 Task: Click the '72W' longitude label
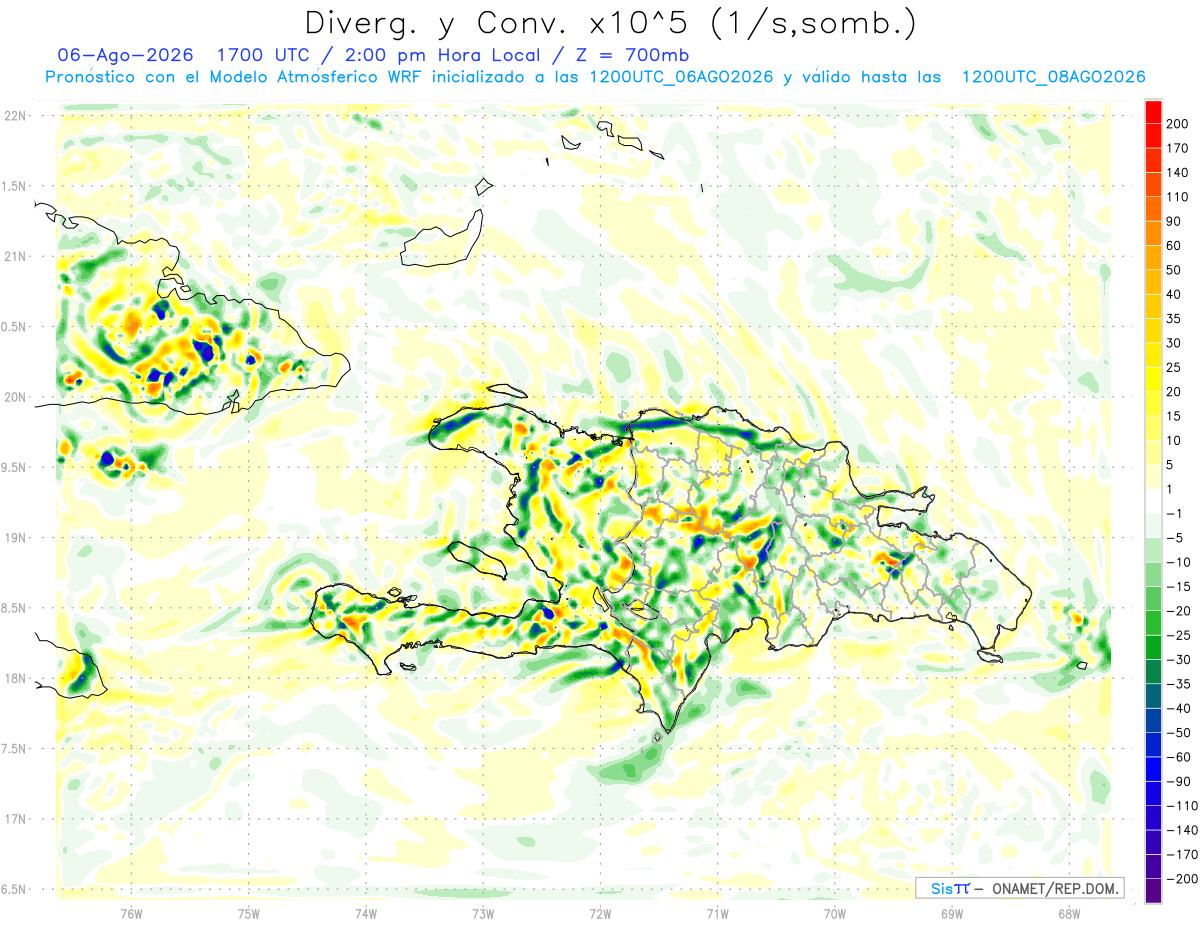pyautogui.click(x=600, y=913)
